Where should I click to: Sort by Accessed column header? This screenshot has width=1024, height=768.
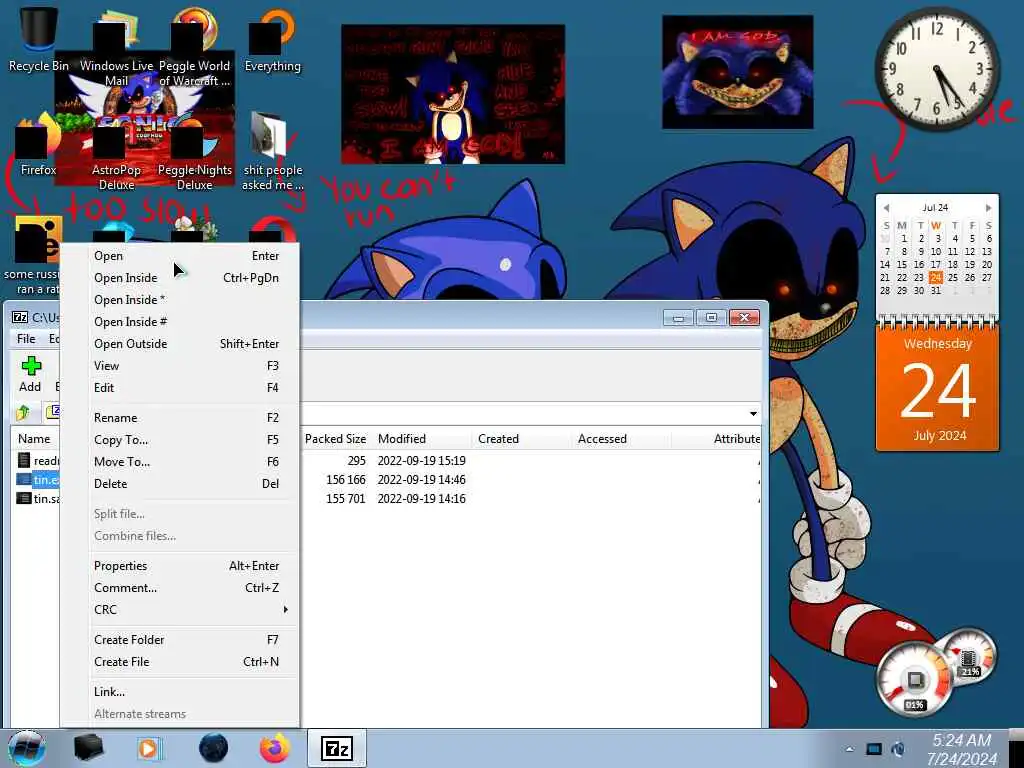(621, 439)
